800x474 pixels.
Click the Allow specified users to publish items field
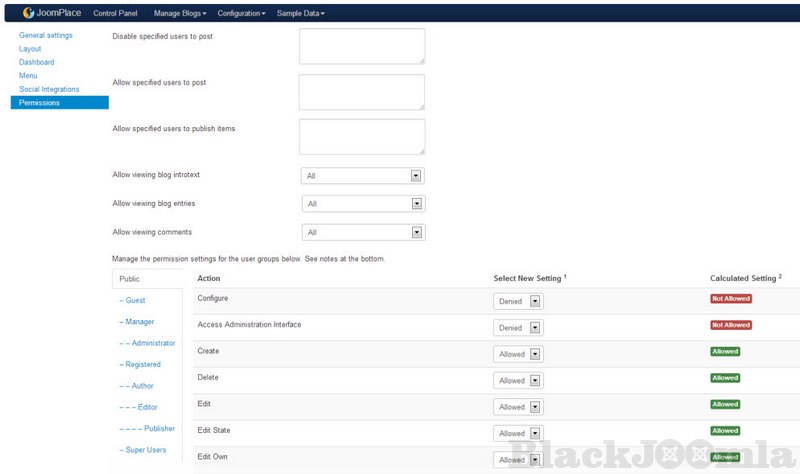(x=361, y=137)
